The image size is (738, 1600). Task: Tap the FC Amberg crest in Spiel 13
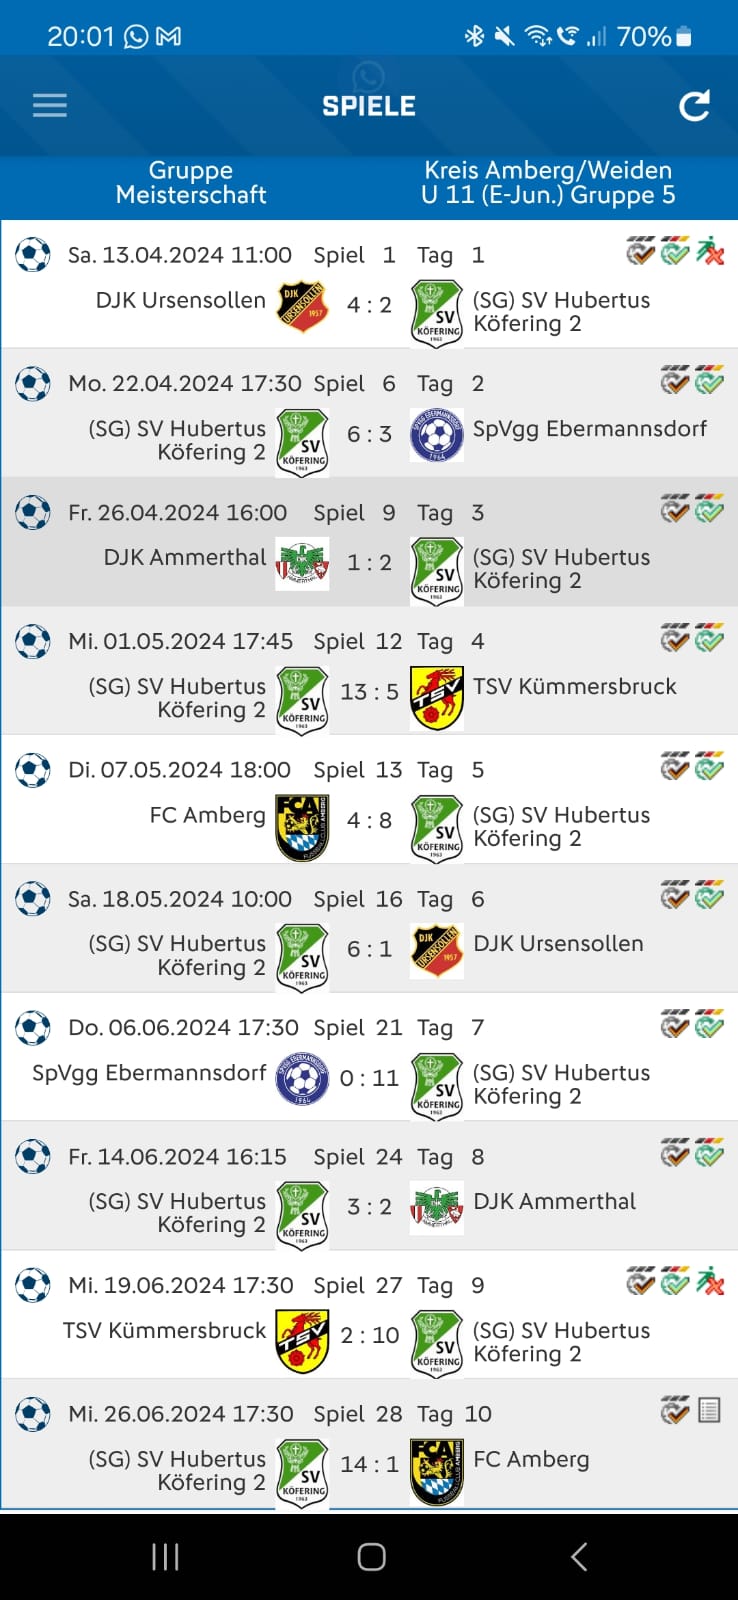point(302,827)
